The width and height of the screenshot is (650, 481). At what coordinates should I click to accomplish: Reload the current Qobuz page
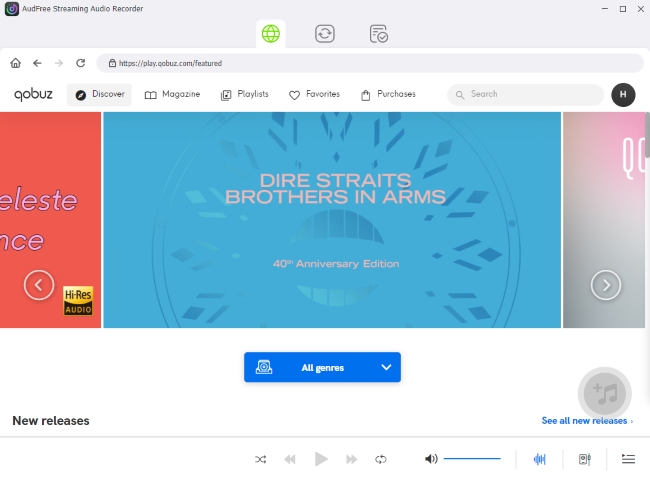(x=80, y=63)
